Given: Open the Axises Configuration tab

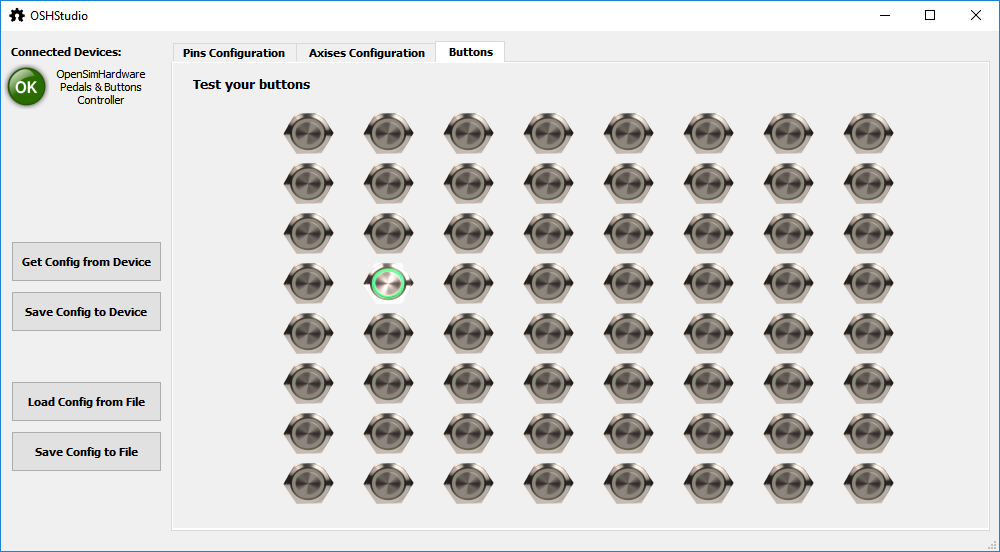Looking at the screenshot, I should (366, 53).
